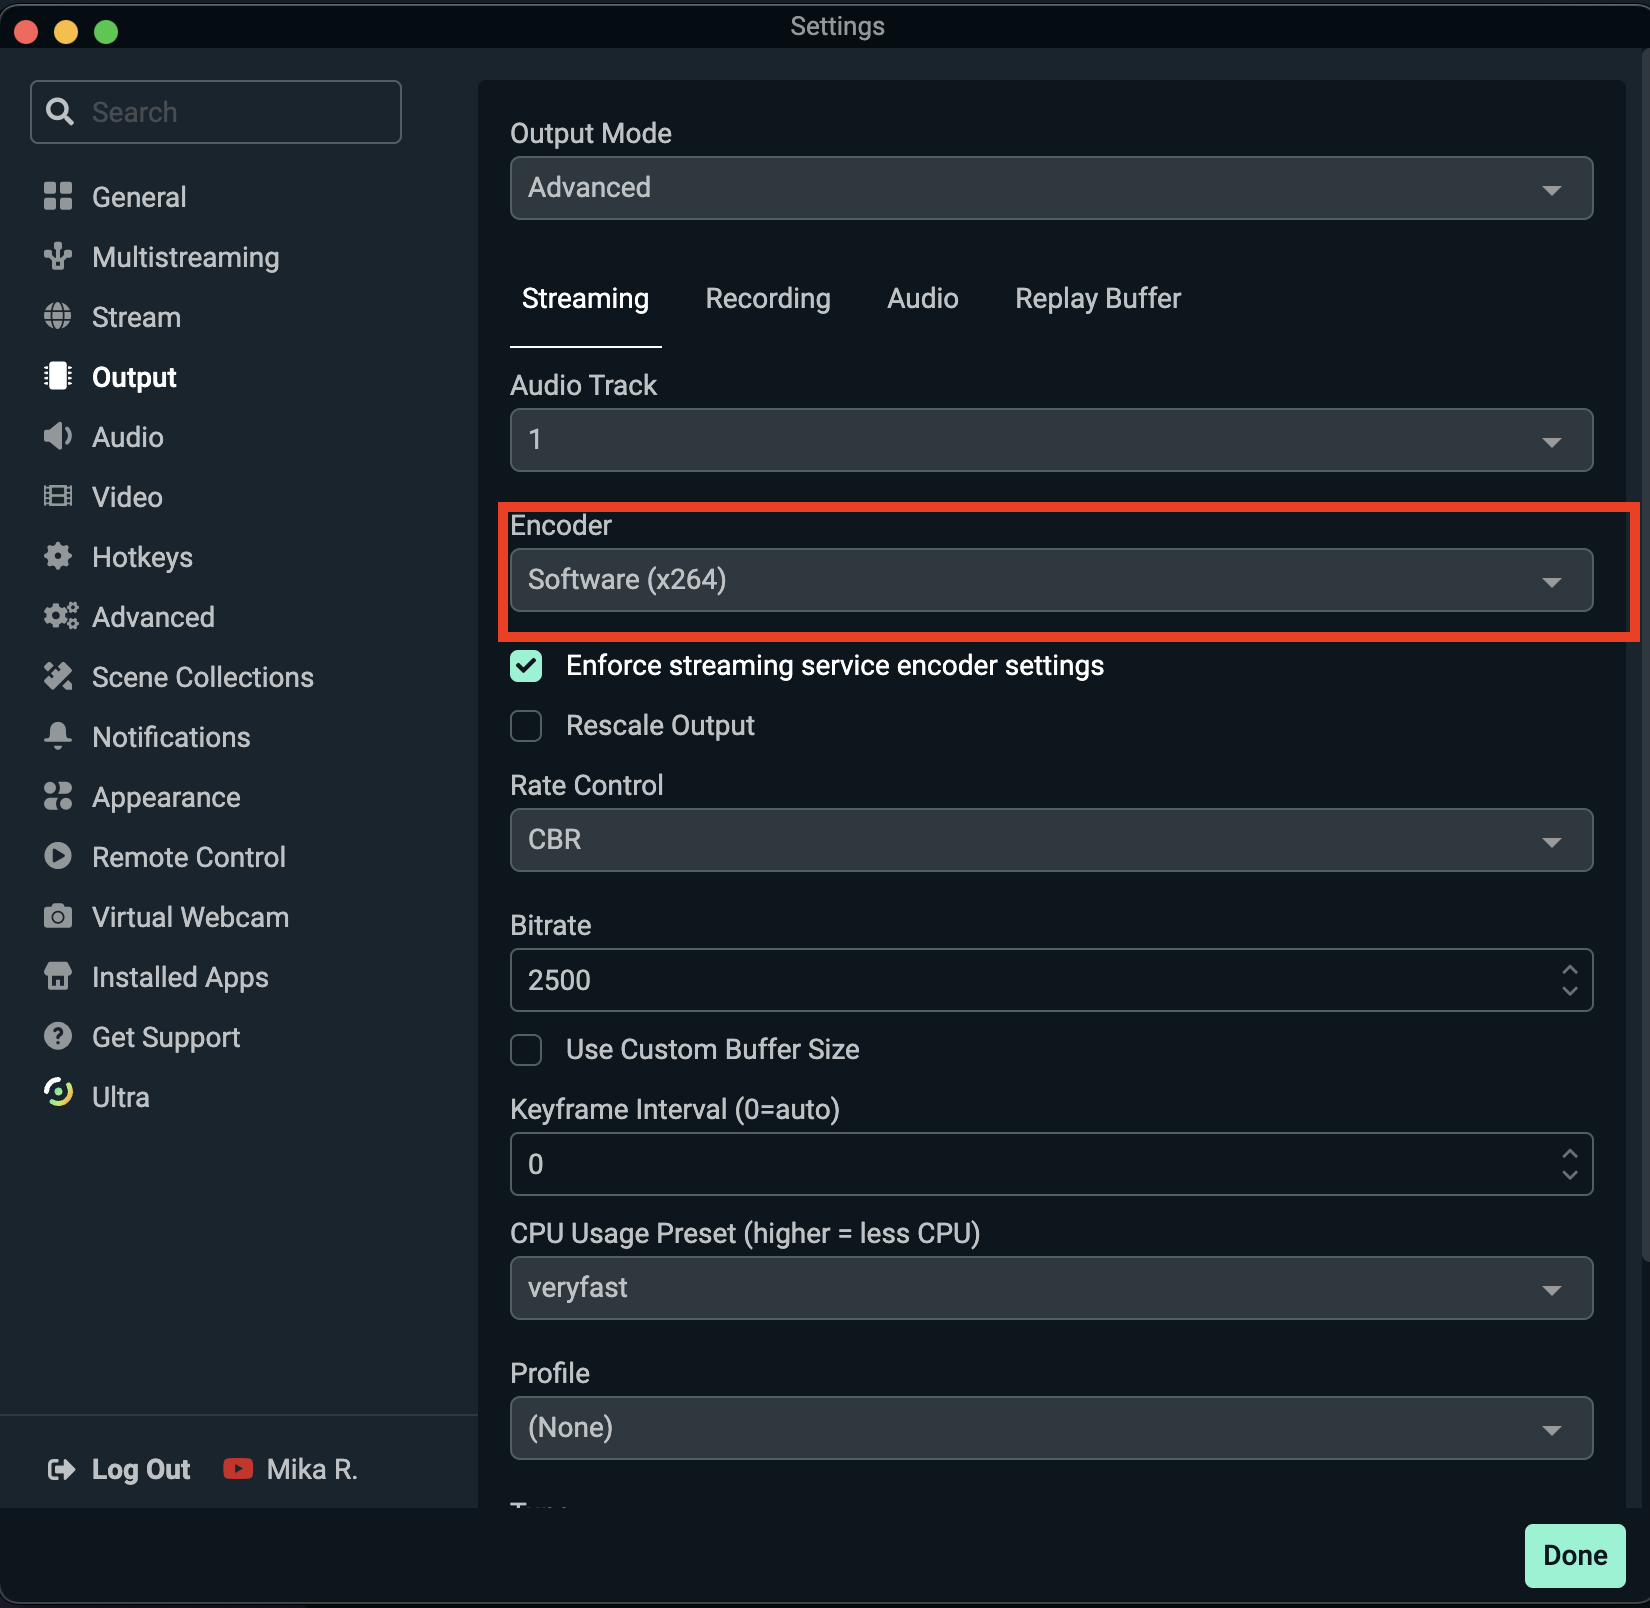This screenshot has width=1650, height=1608.
Task: Open the Rate Control dropdown
Action: pos(1051,840)
